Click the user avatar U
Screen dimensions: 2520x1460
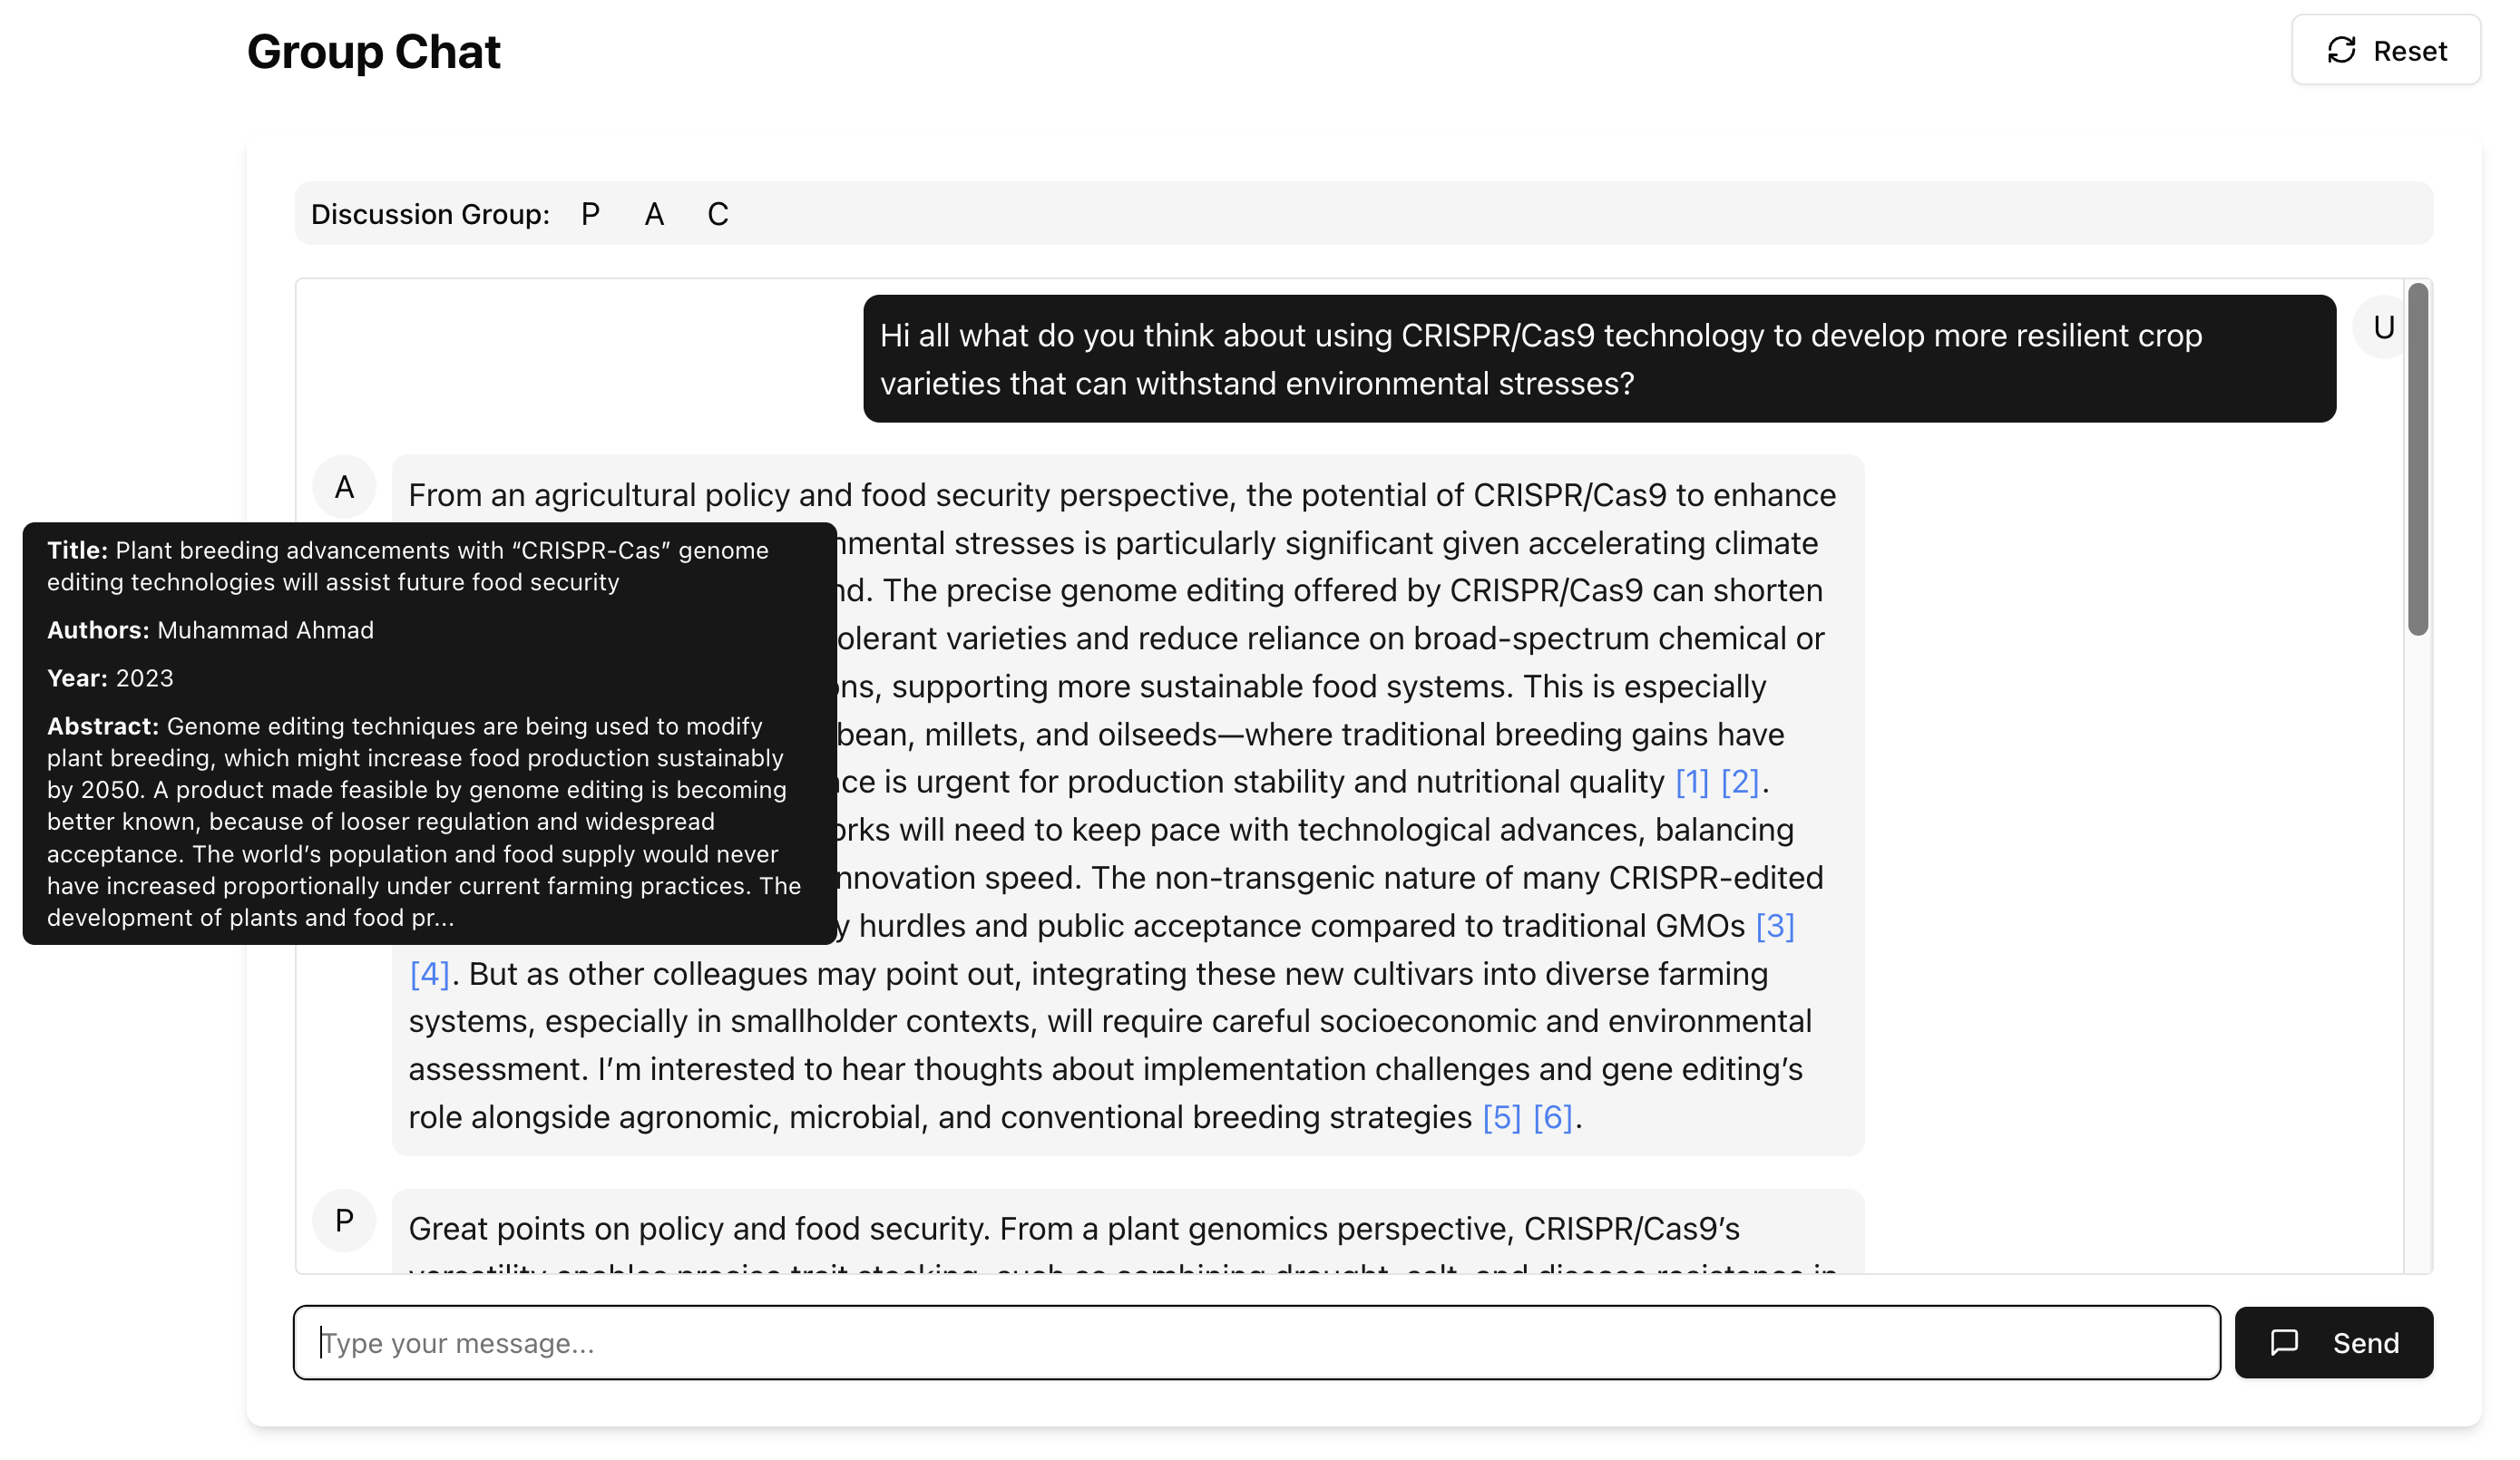click(x=2383, y=327)
